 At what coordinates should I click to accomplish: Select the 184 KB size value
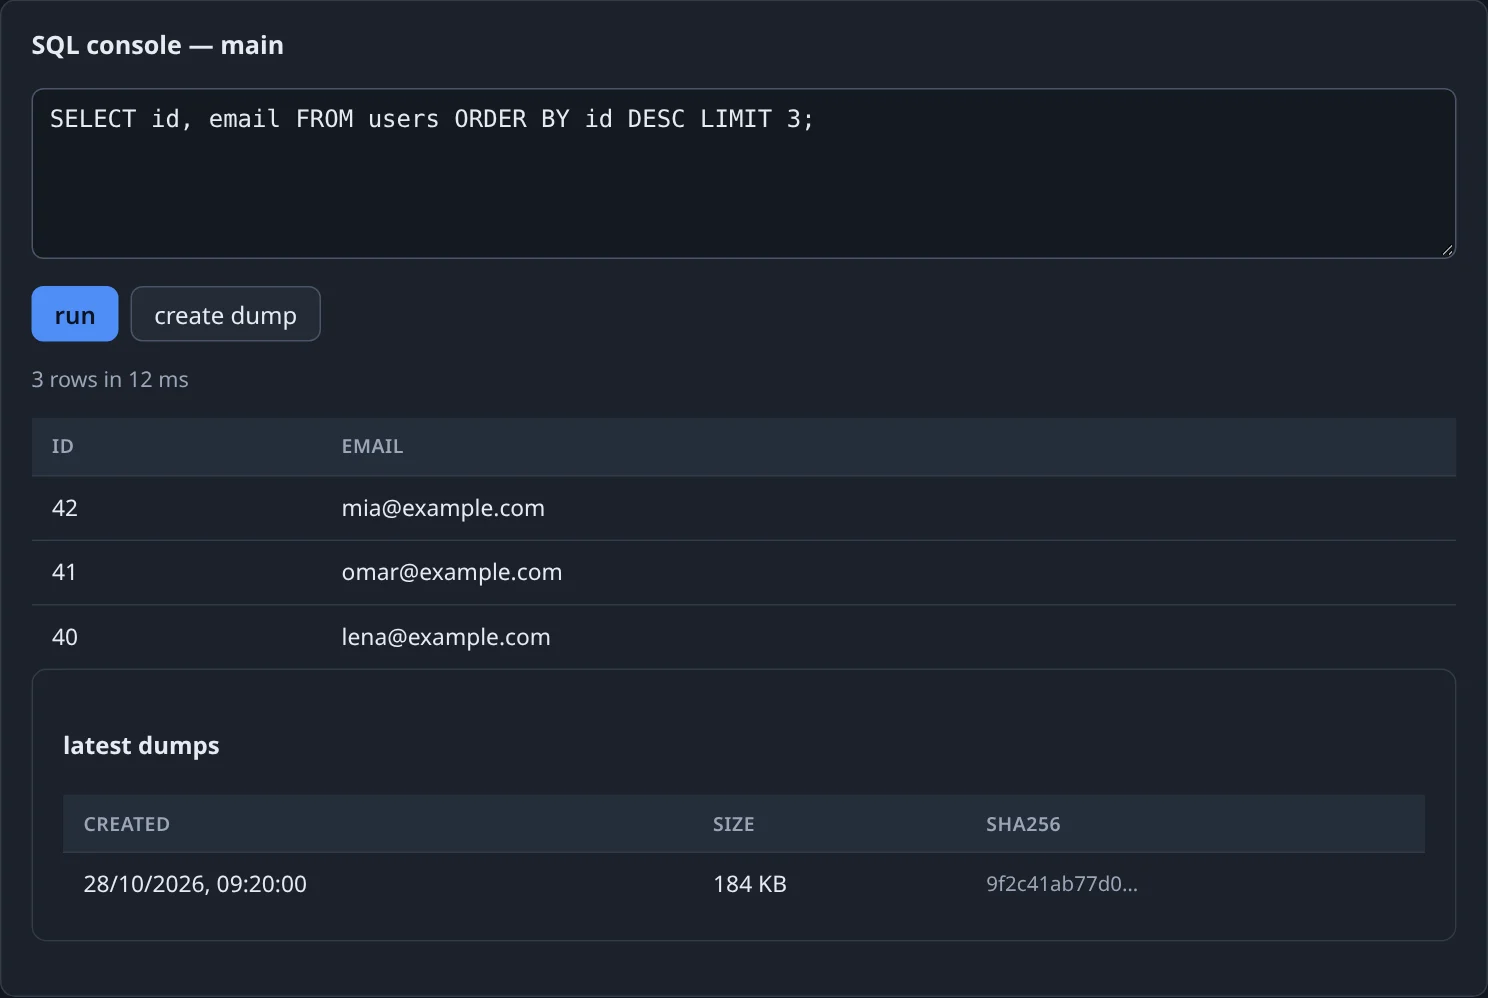pyautogui.click(x=750, y=884)
